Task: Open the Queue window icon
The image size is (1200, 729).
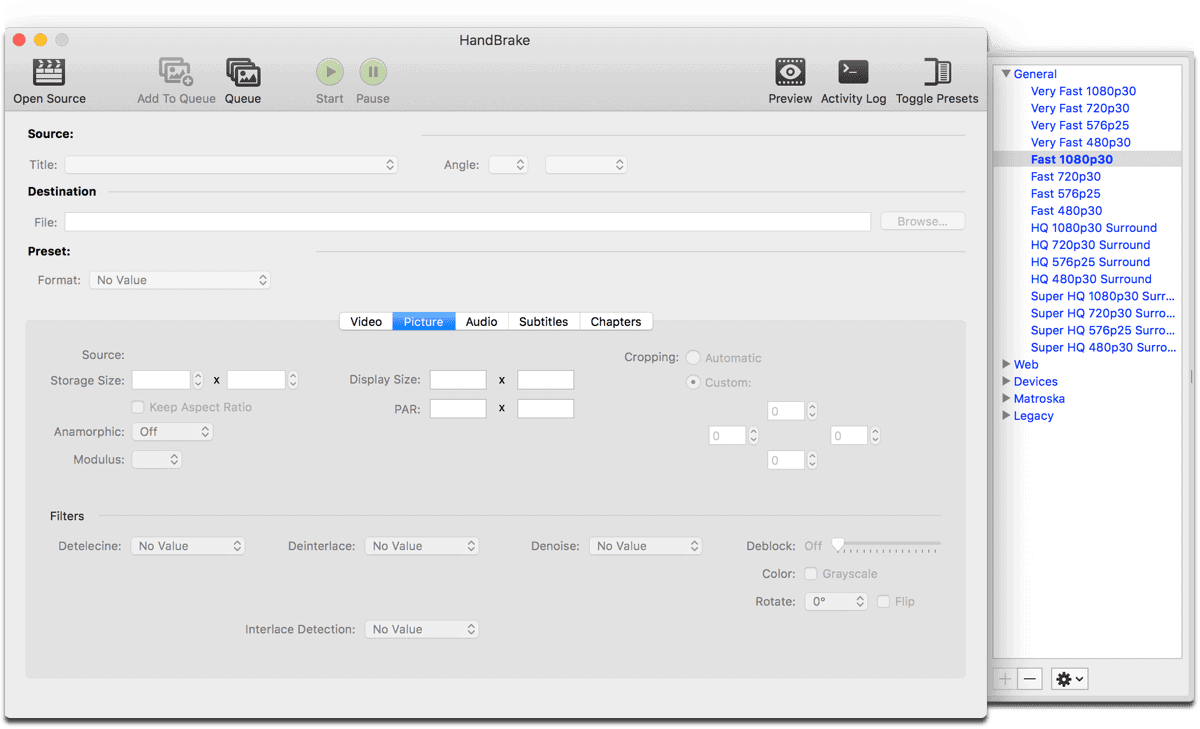Action: pyautogui.click(x=243, y=72)
